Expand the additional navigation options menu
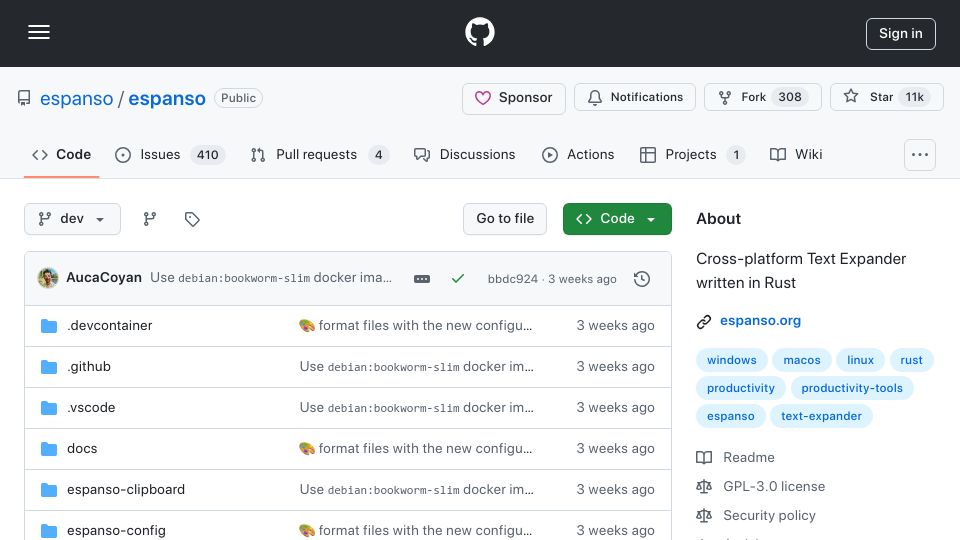 tap(920, 155)
